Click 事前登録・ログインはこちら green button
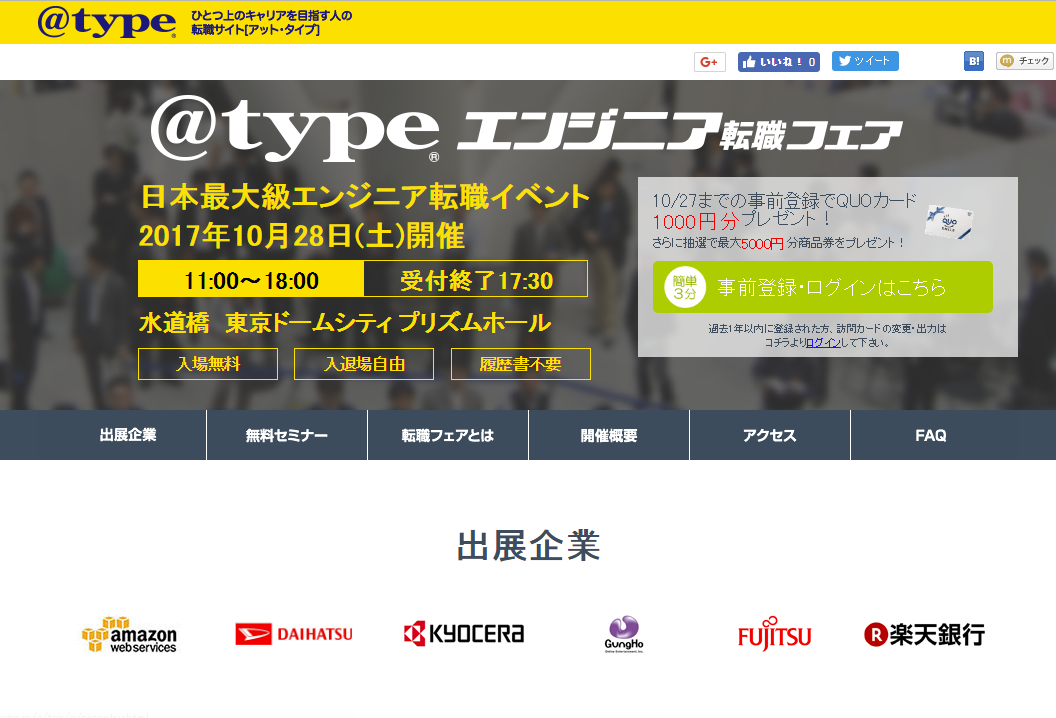Image resolution: width=1056 pixels, height=718 pixels. [822, 287]
